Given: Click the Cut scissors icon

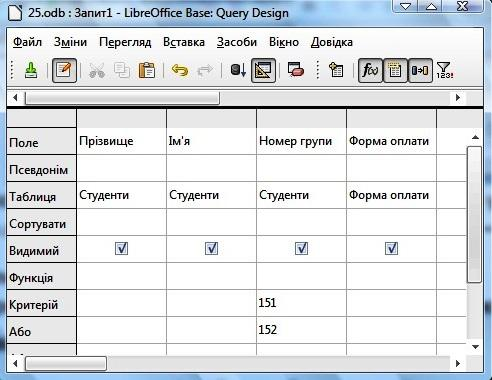Looking at the screenshot, I should (x=97, y=70).
